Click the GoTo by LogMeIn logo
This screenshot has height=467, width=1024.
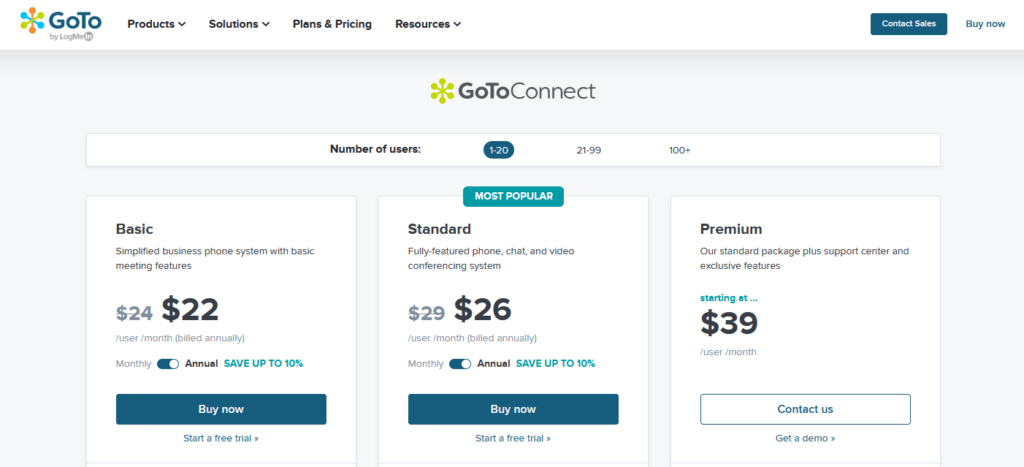coord(61,24)
